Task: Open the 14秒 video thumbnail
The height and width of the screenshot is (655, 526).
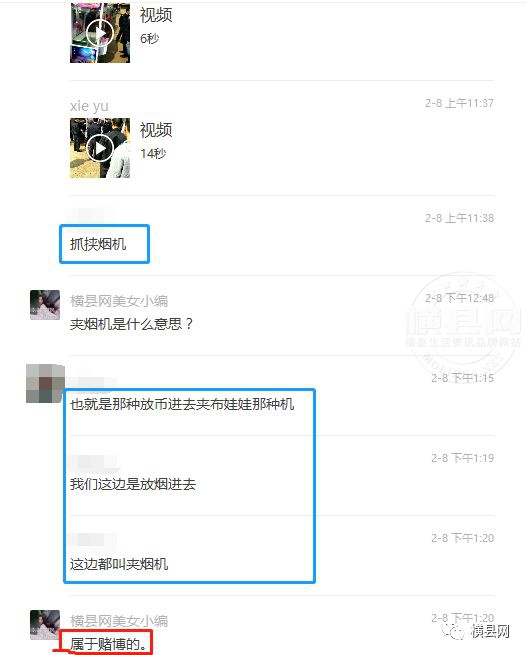Action: 100,148
